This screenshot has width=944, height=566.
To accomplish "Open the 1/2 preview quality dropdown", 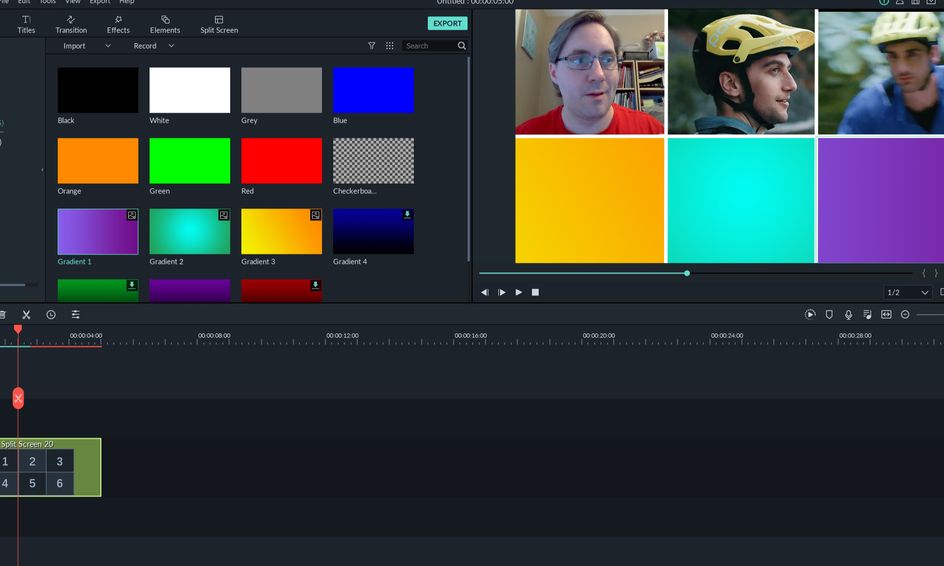I will pyautogui.click(x=907, y=292).
